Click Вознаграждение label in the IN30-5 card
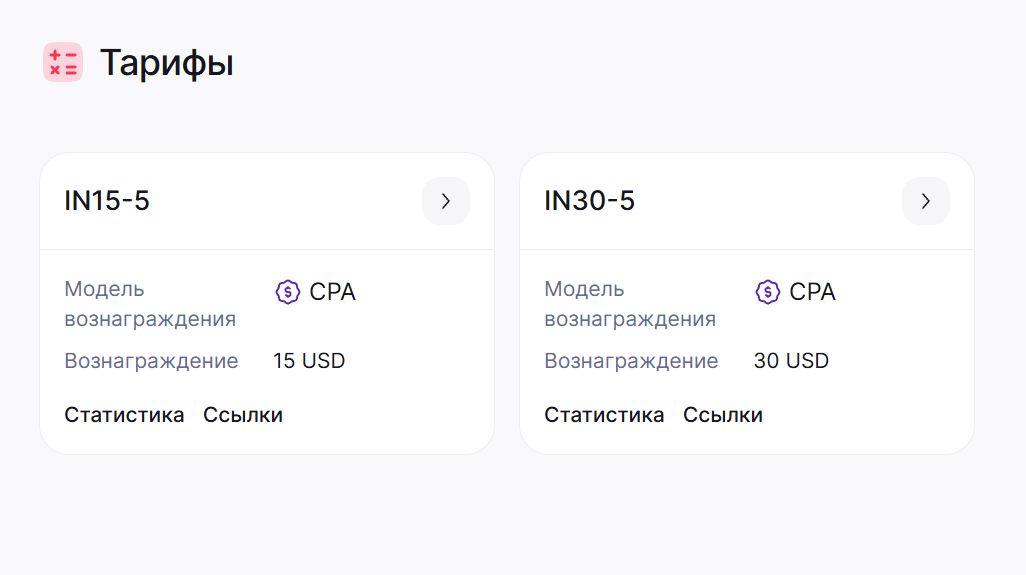Image resolution: width=1026 pixels, height=575 pixels. pyautogui.click(x=631, y=361)
